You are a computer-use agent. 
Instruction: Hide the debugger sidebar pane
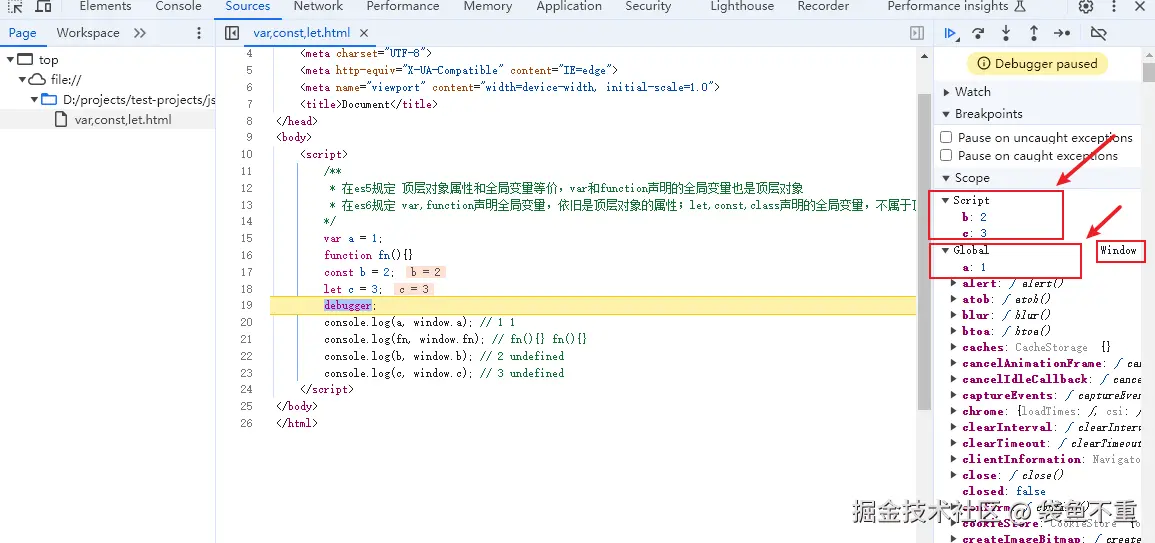tap(916, 33)
